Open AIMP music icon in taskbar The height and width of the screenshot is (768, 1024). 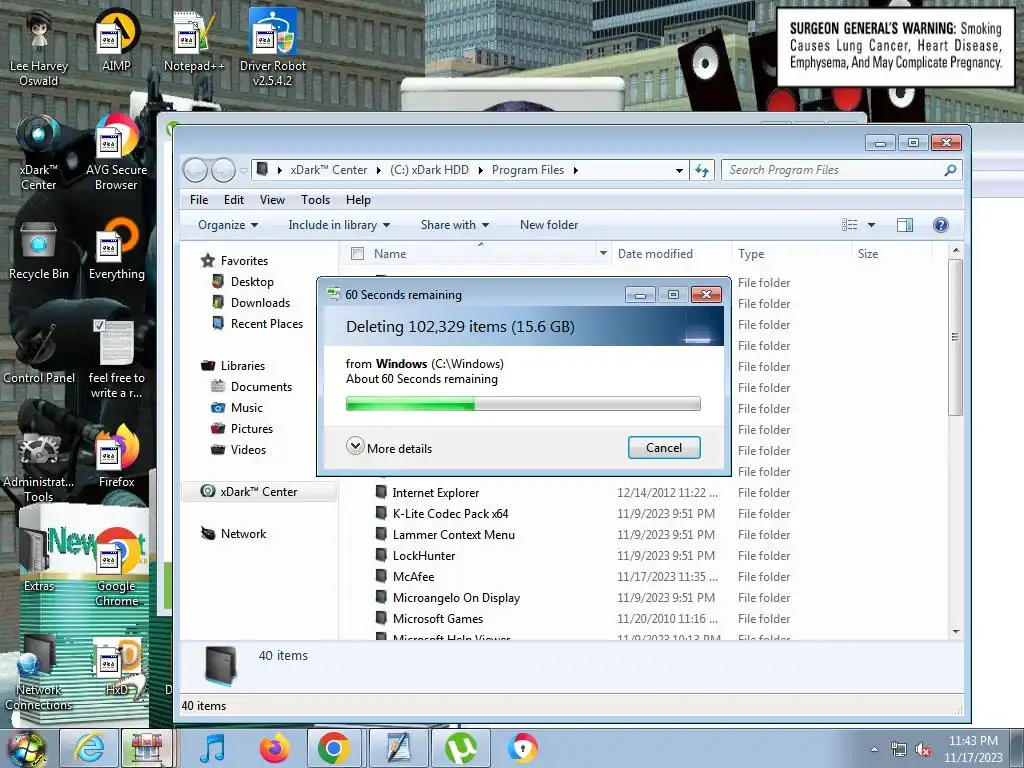pos(212,748)
